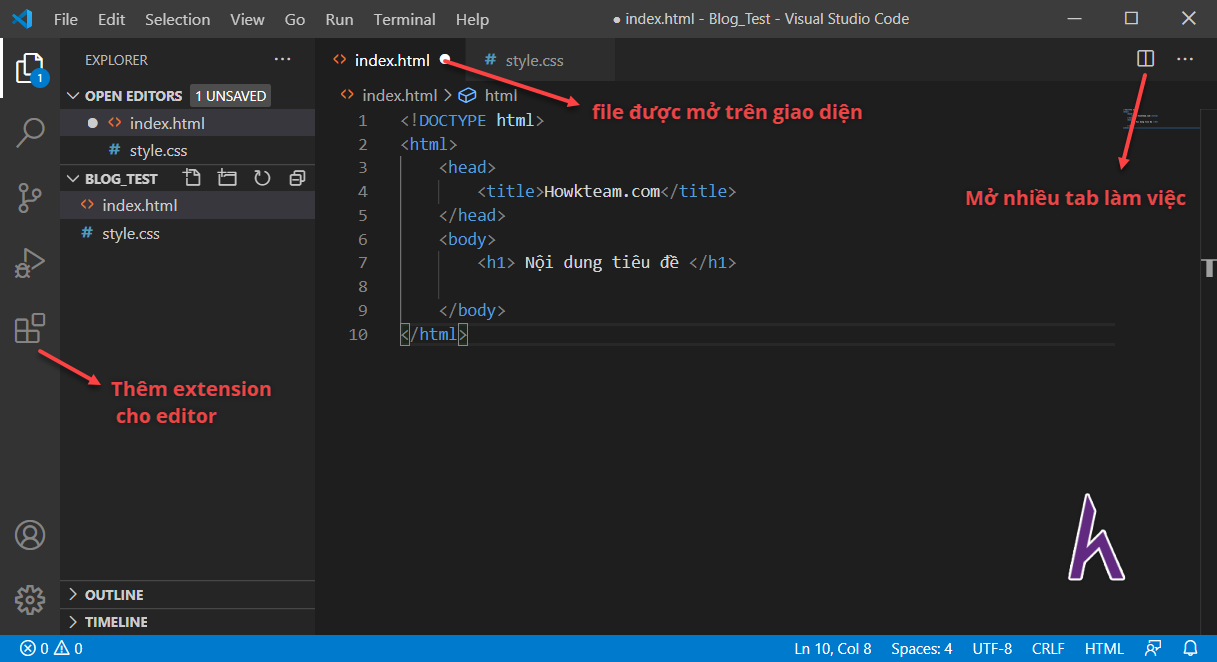Open the File menu
This screenshot has width=1217, height=662.
tap(66, 19)
